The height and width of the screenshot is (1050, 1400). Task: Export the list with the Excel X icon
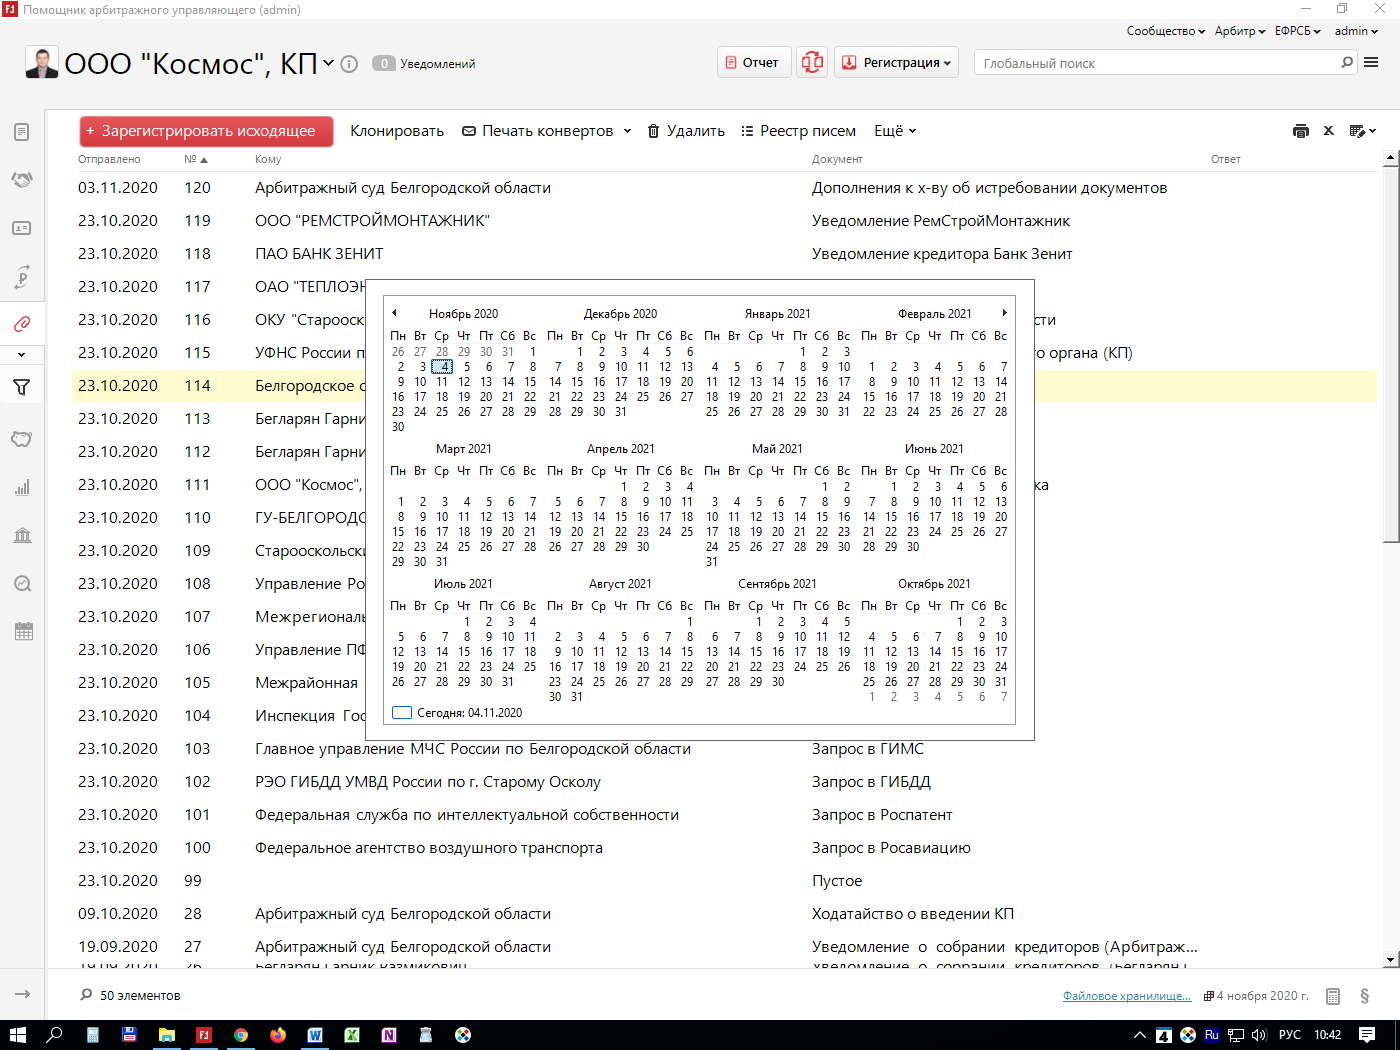click(x=1329, y=131)
